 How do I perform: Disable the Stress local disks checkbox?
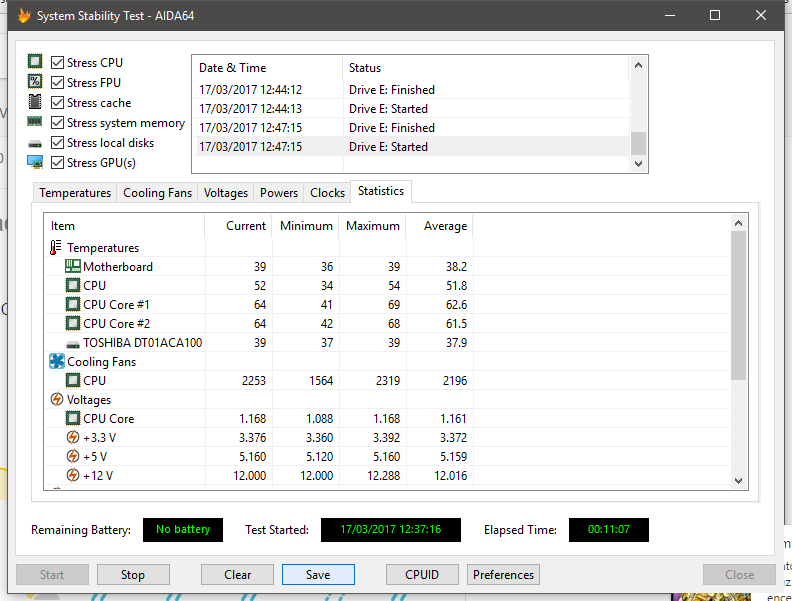pyautogui.click(x=58, y=143)
